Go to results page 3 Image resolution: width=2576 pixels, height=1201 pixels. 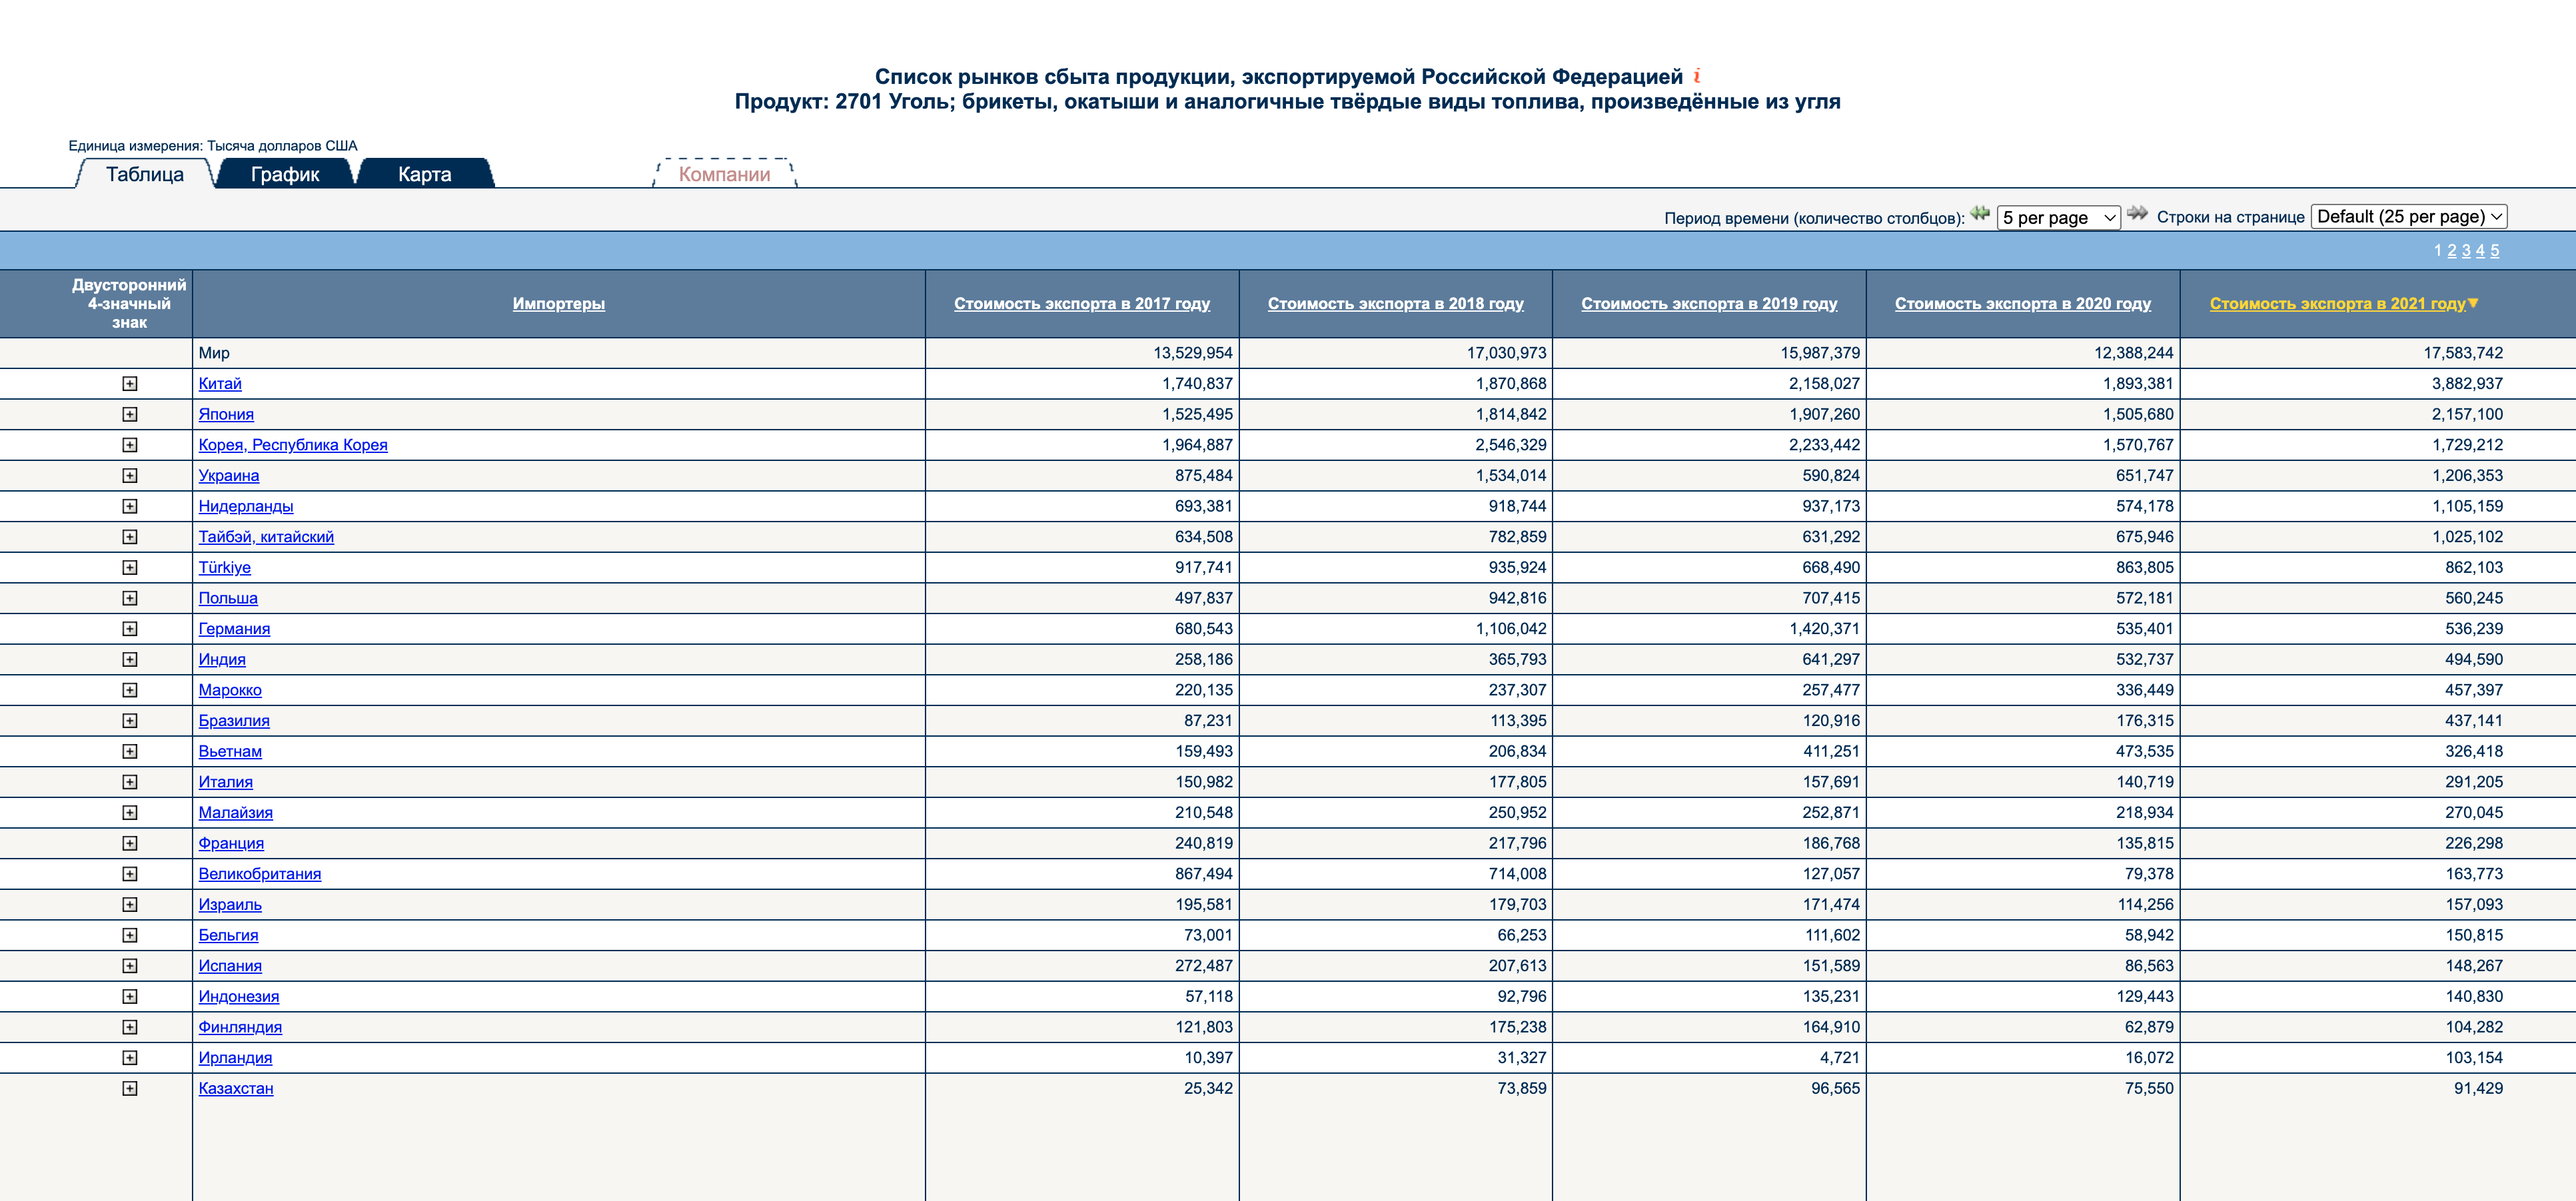click(2466, 251)
